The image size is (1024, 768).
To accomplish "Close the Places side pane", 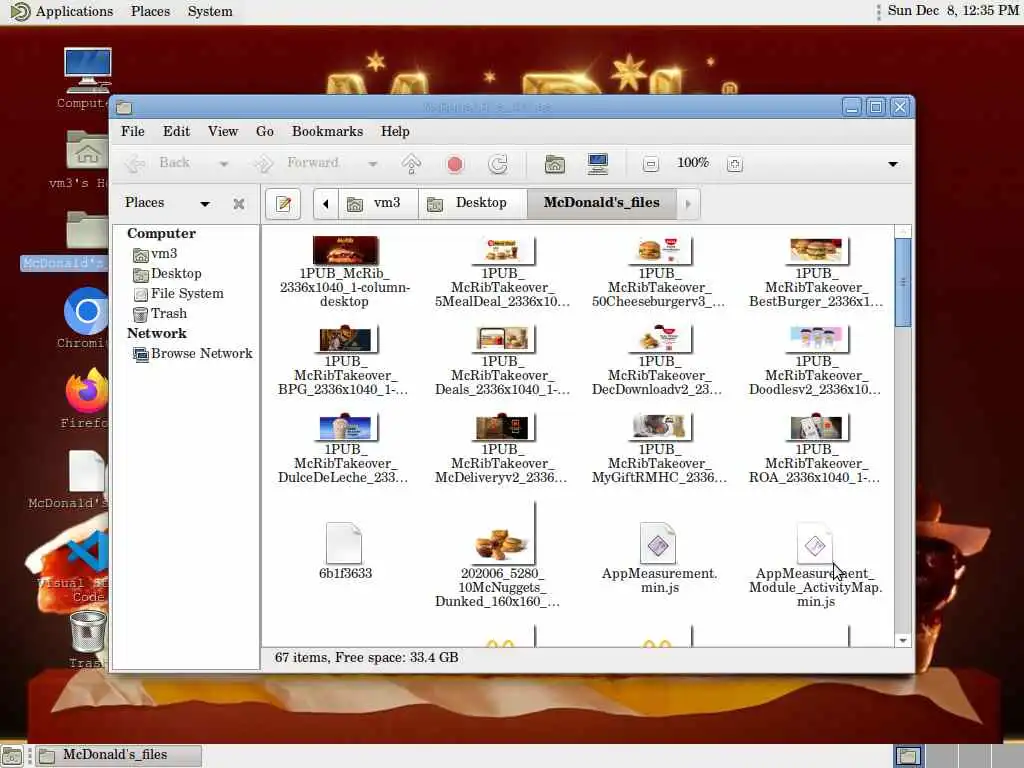I will (239, 204).
